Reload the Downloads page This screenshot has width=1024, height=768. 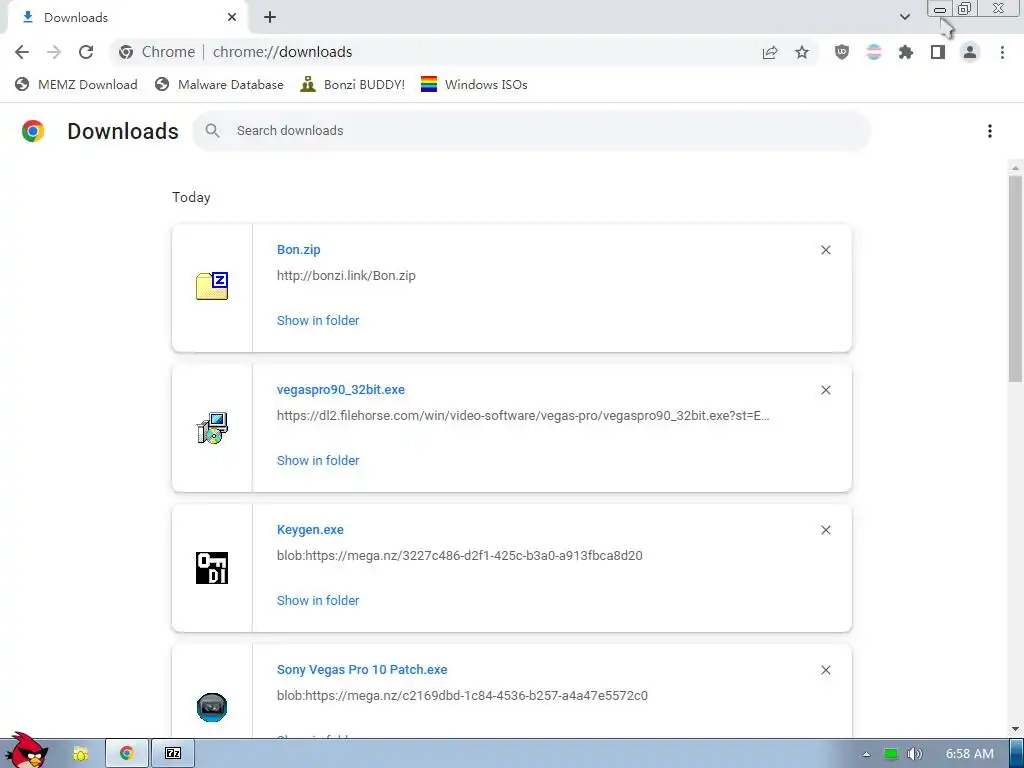point(86,52)
